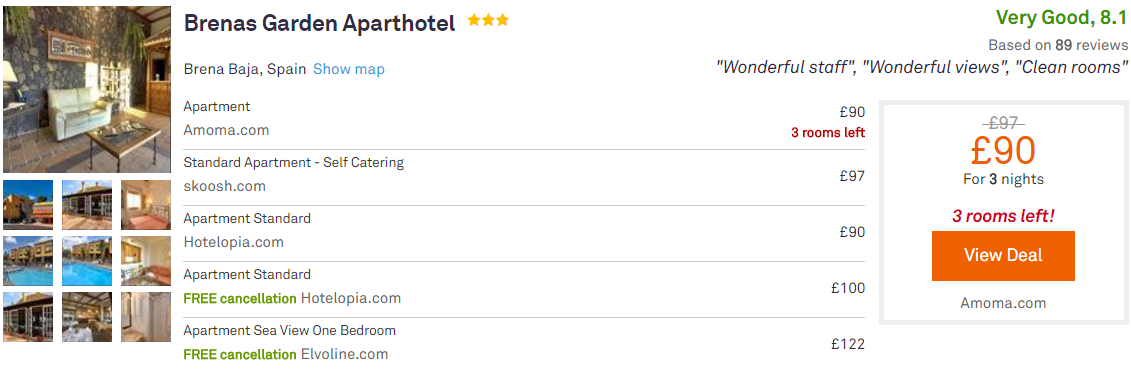Open the large lobby photo with sofa
Screen dimensions: 1131x370
87,89
